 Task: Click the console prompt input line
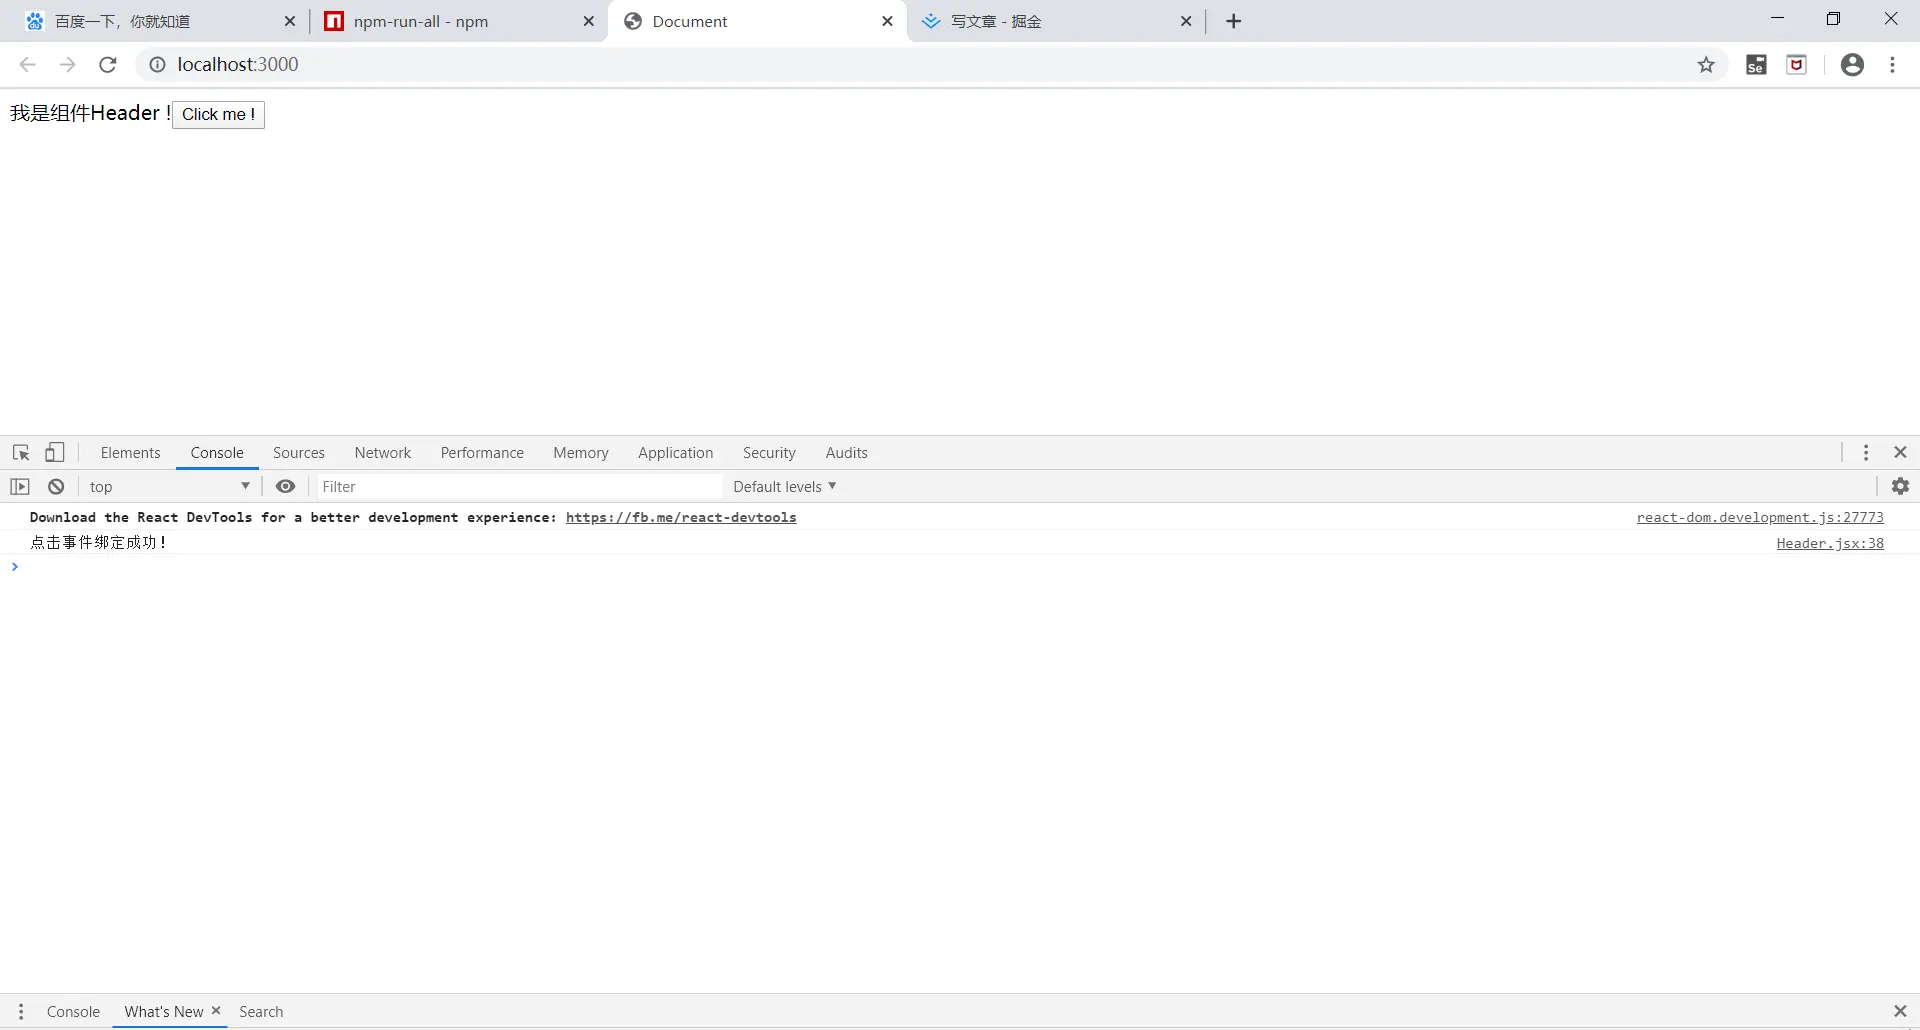click(x=960, y=567)
